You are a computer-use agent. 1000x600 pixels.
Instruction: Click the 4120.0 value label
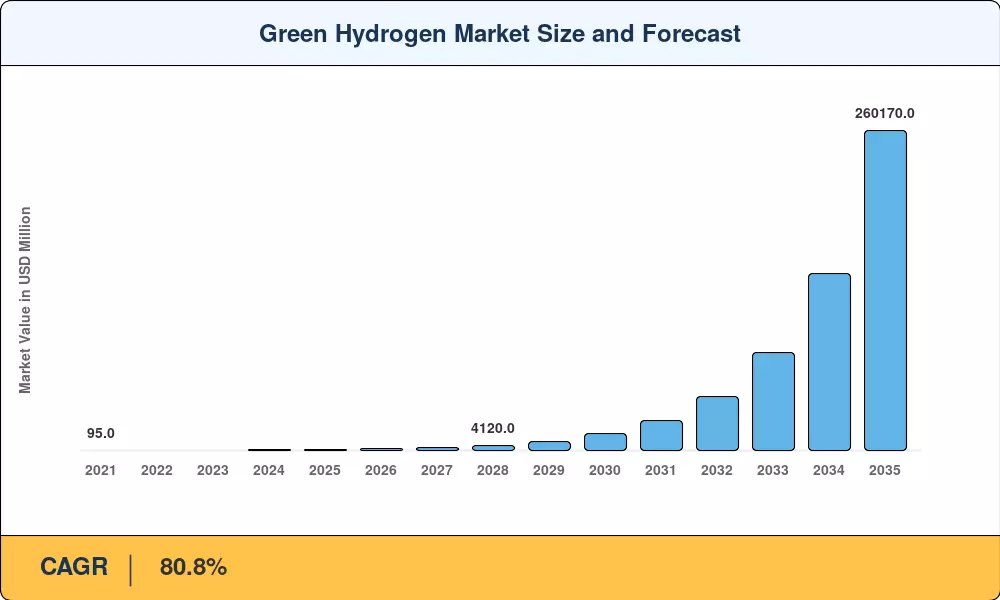pos(493,428)
